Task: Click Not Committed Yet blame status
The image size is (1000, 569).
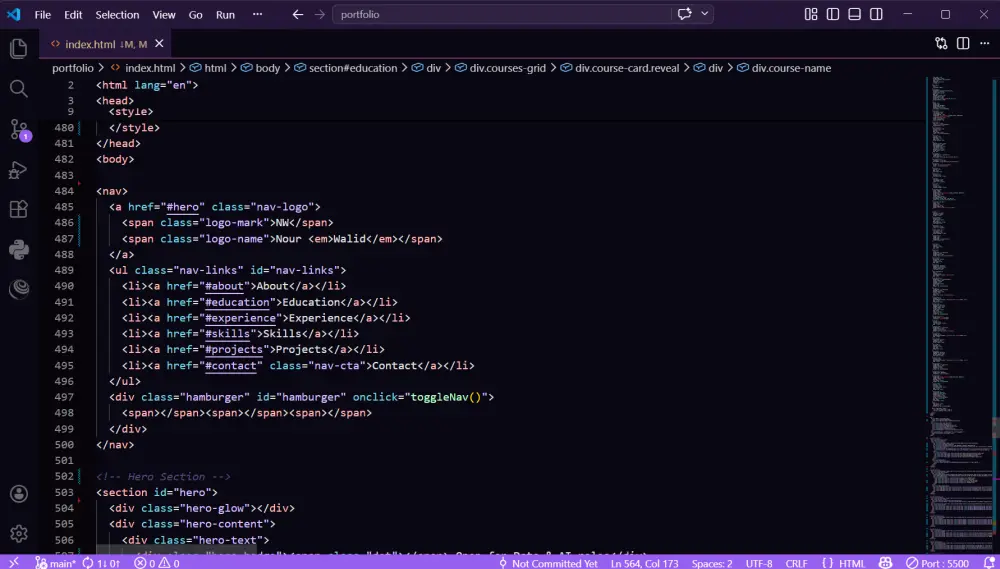Action: click(548, 563)
